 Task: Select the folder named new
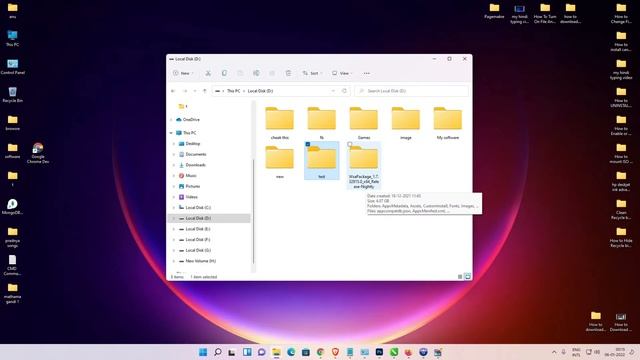click(280, 162)
